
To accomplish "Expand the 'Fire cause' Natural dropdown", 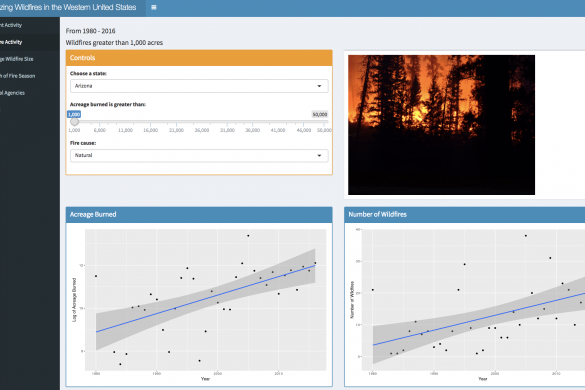I will (199, 156).
